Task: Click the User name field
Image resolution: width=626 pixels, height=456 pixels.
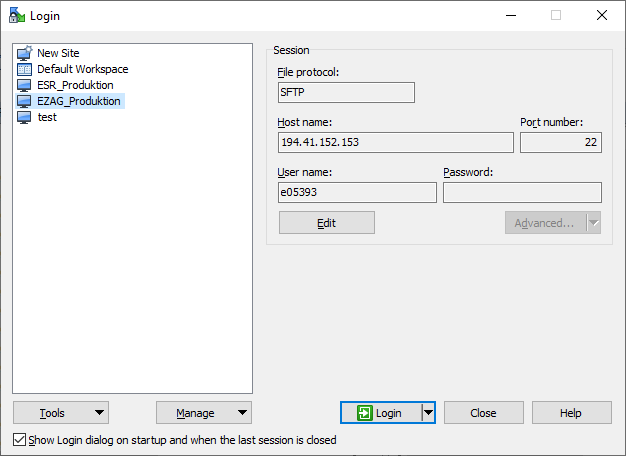Action: point(357,192)
